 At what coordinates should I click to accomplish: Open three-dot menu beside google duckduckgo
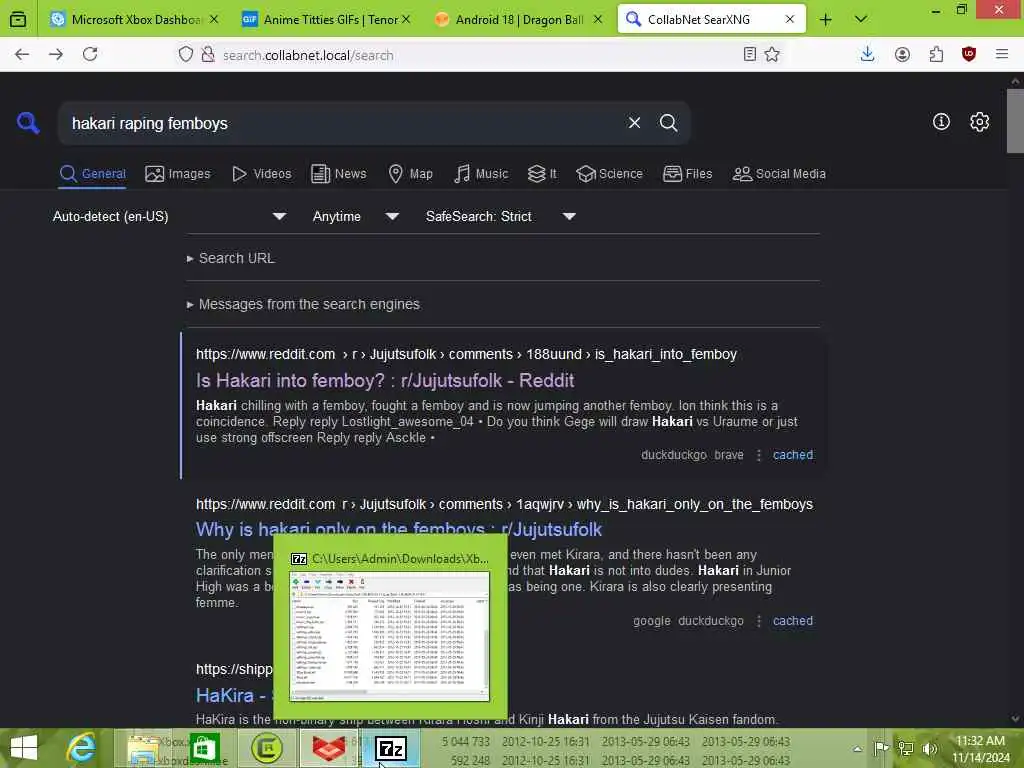[758, 621]
